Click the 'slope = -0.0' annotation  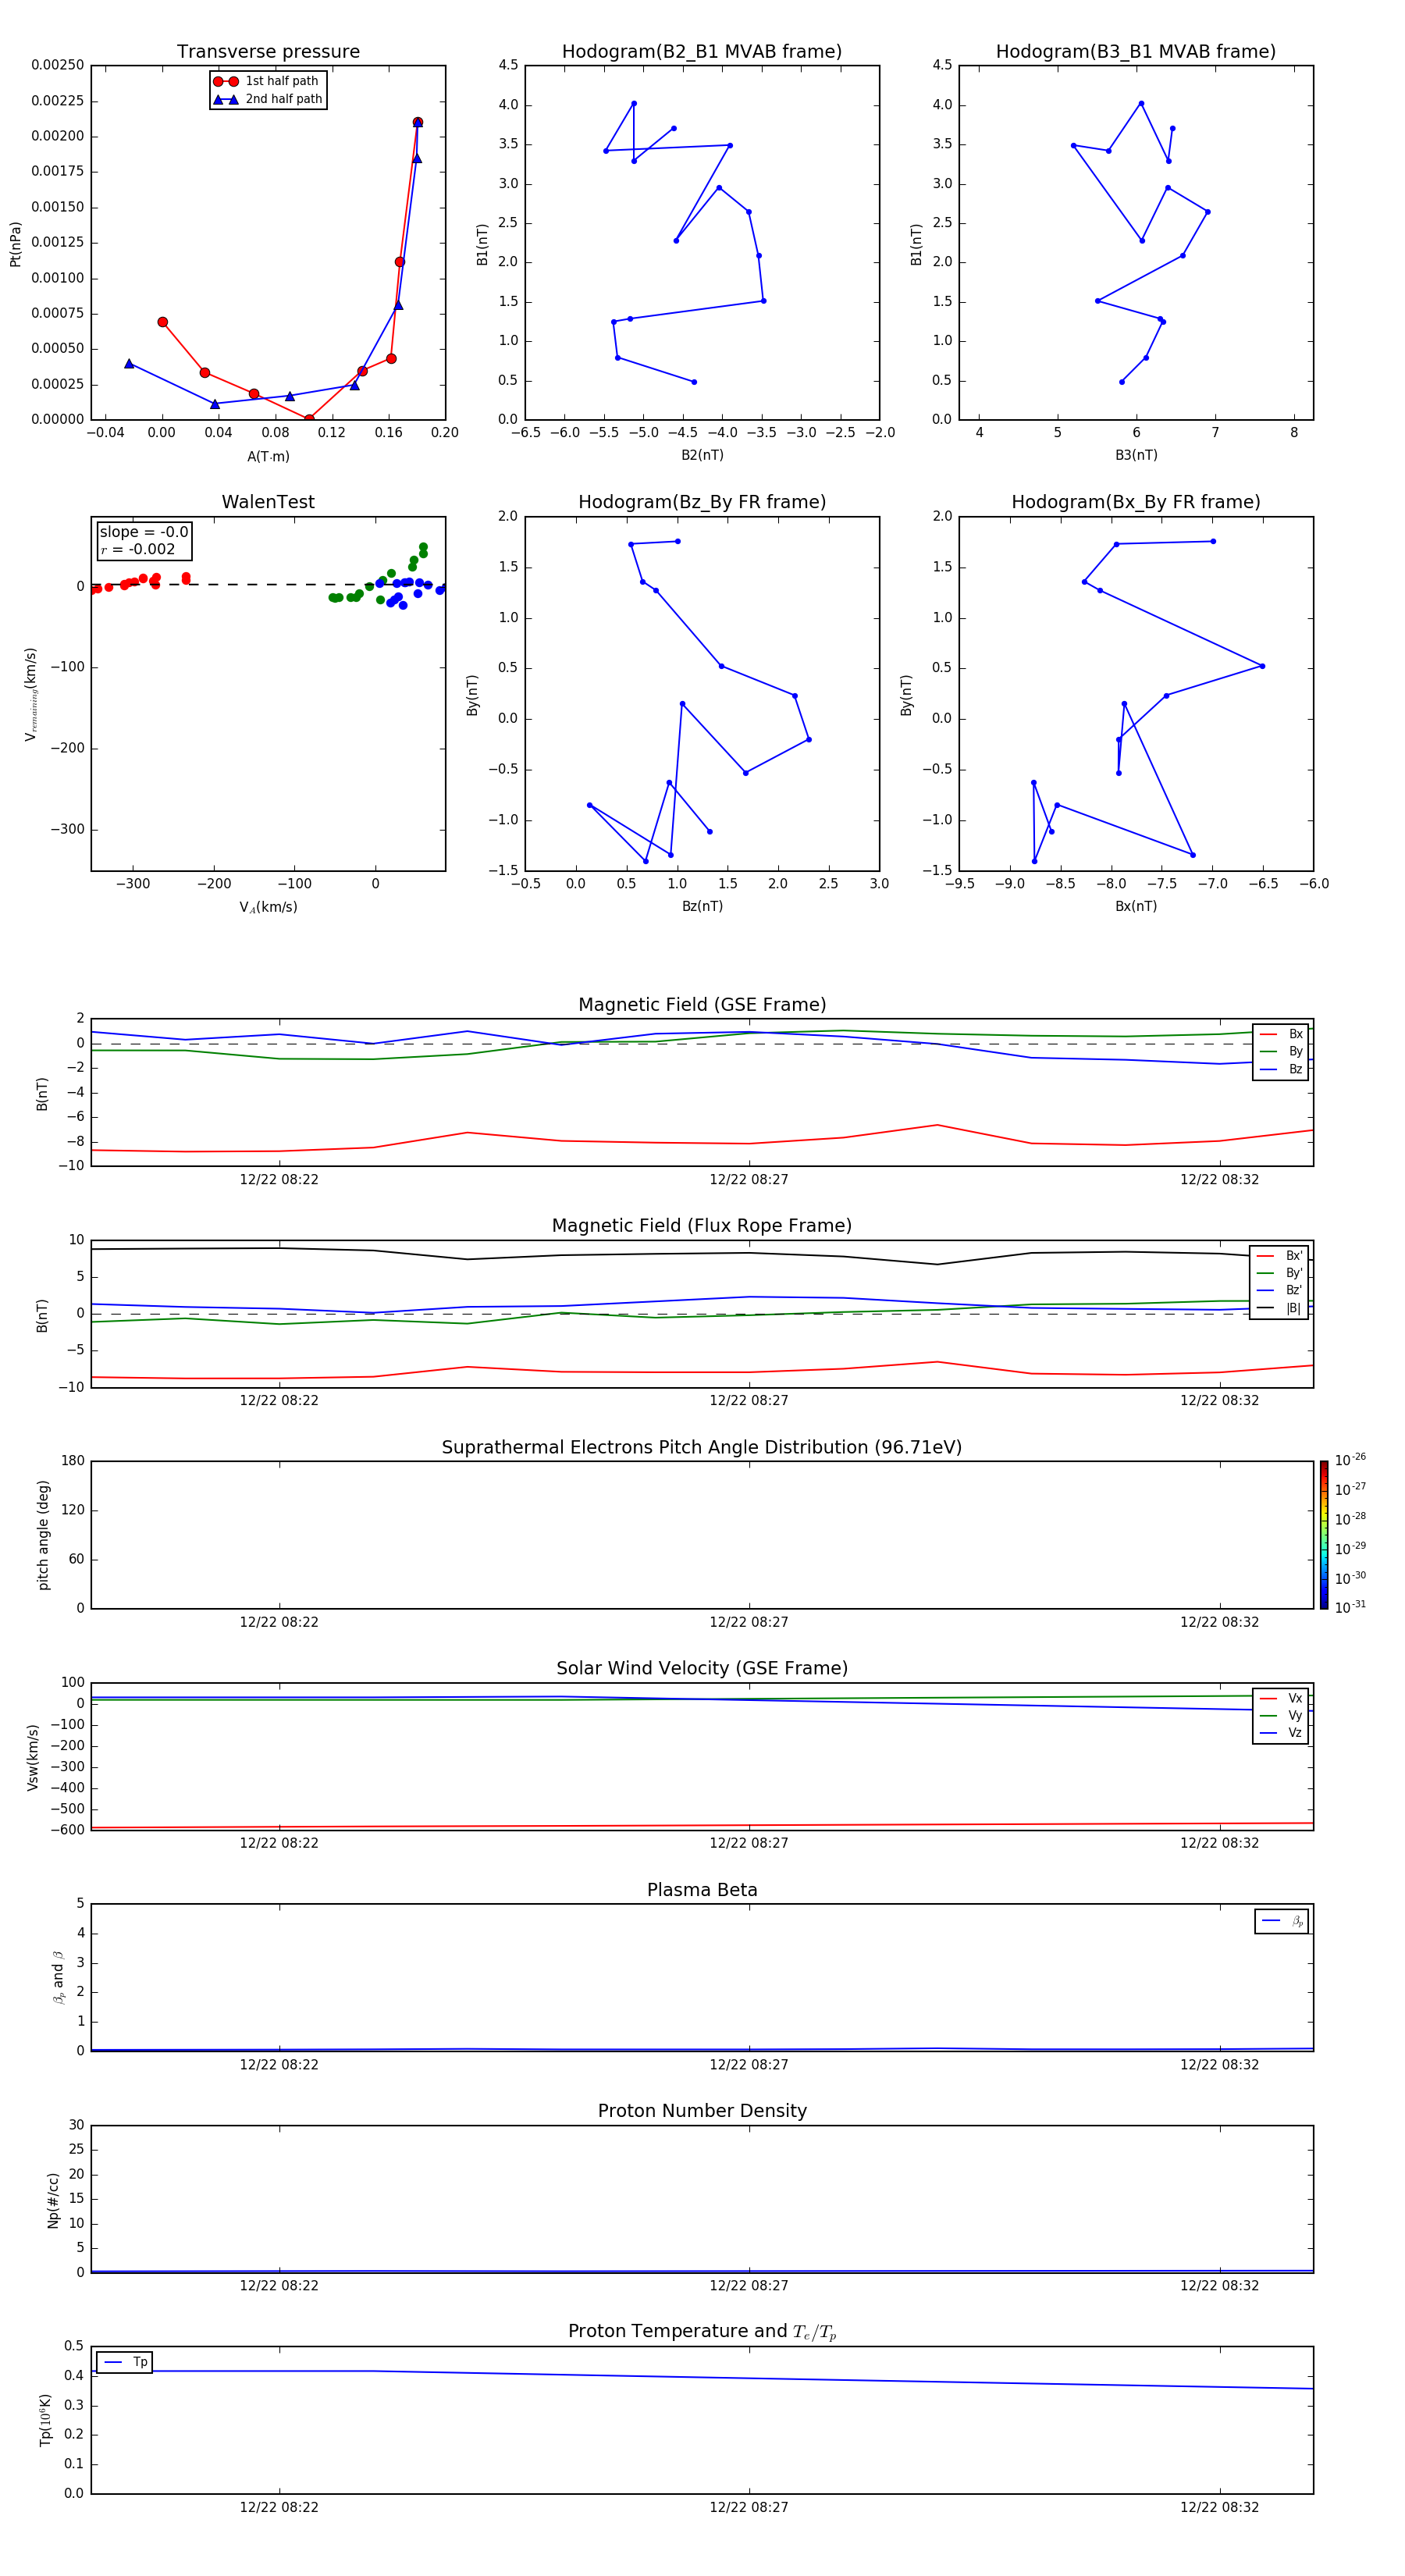[x=144, y=532]
